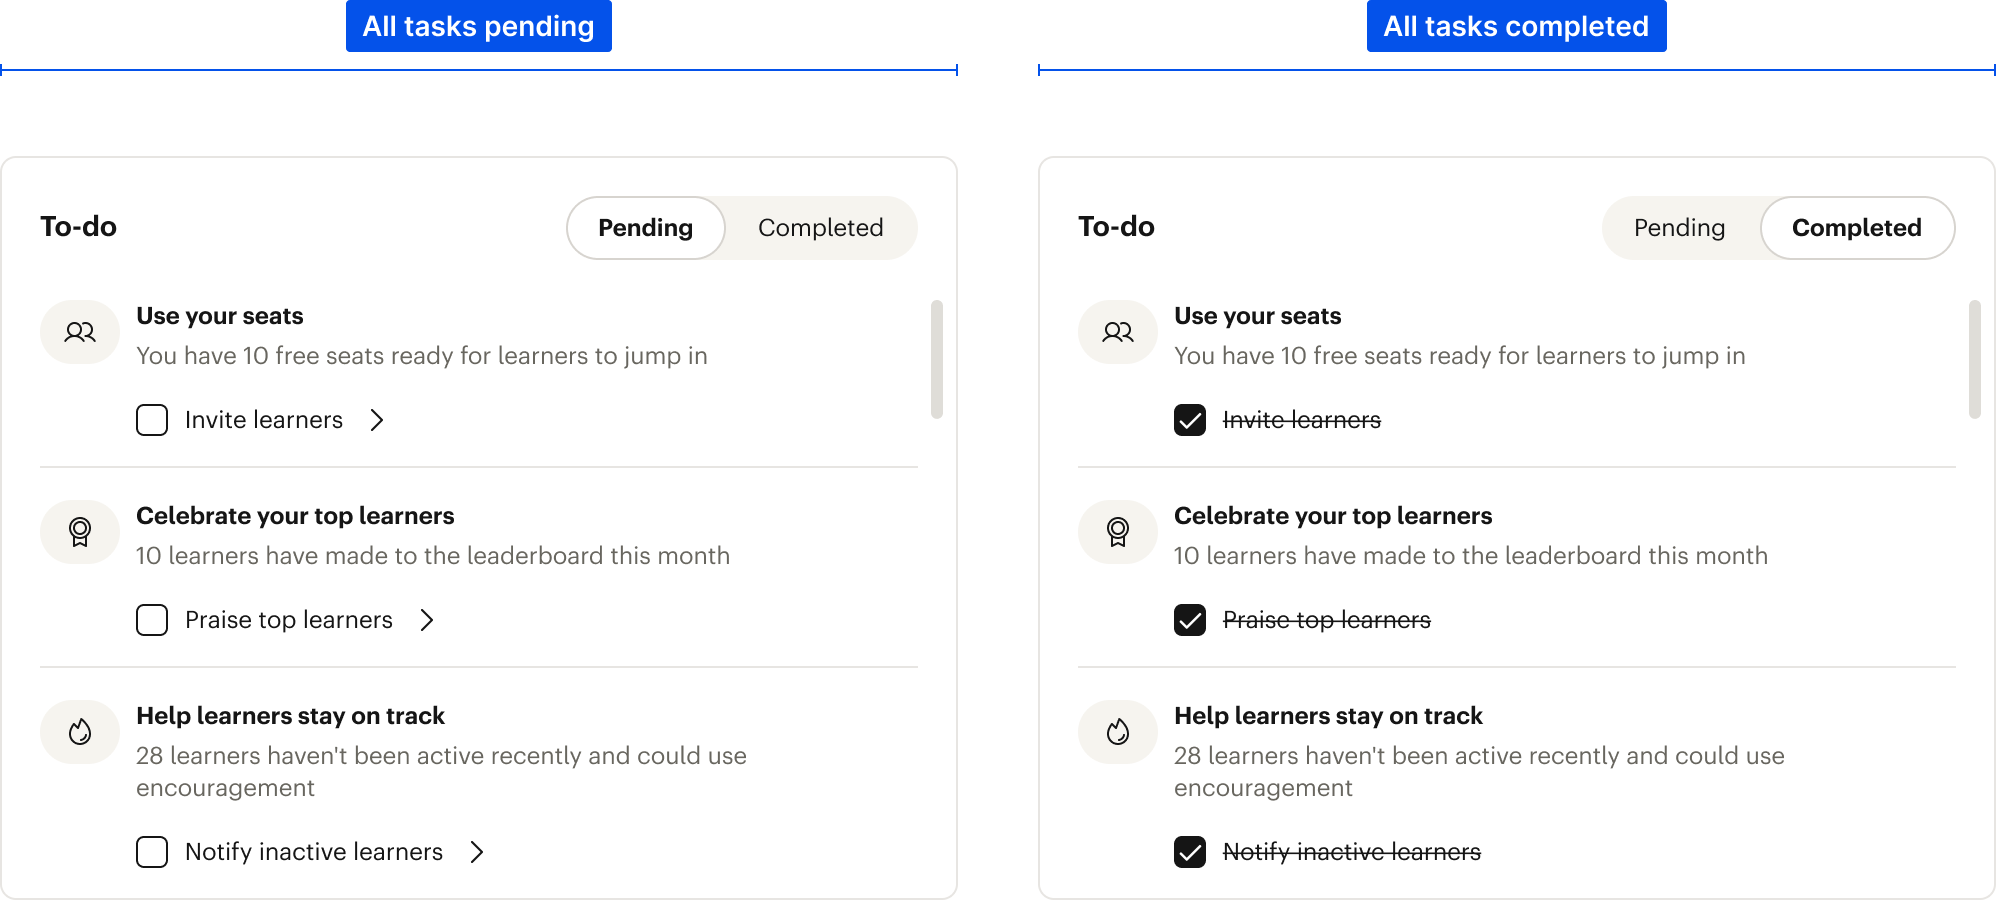Viewport: 1996px width, 900px height.
Task: Click the Praise top learners link text
Action: coord(289,620)
